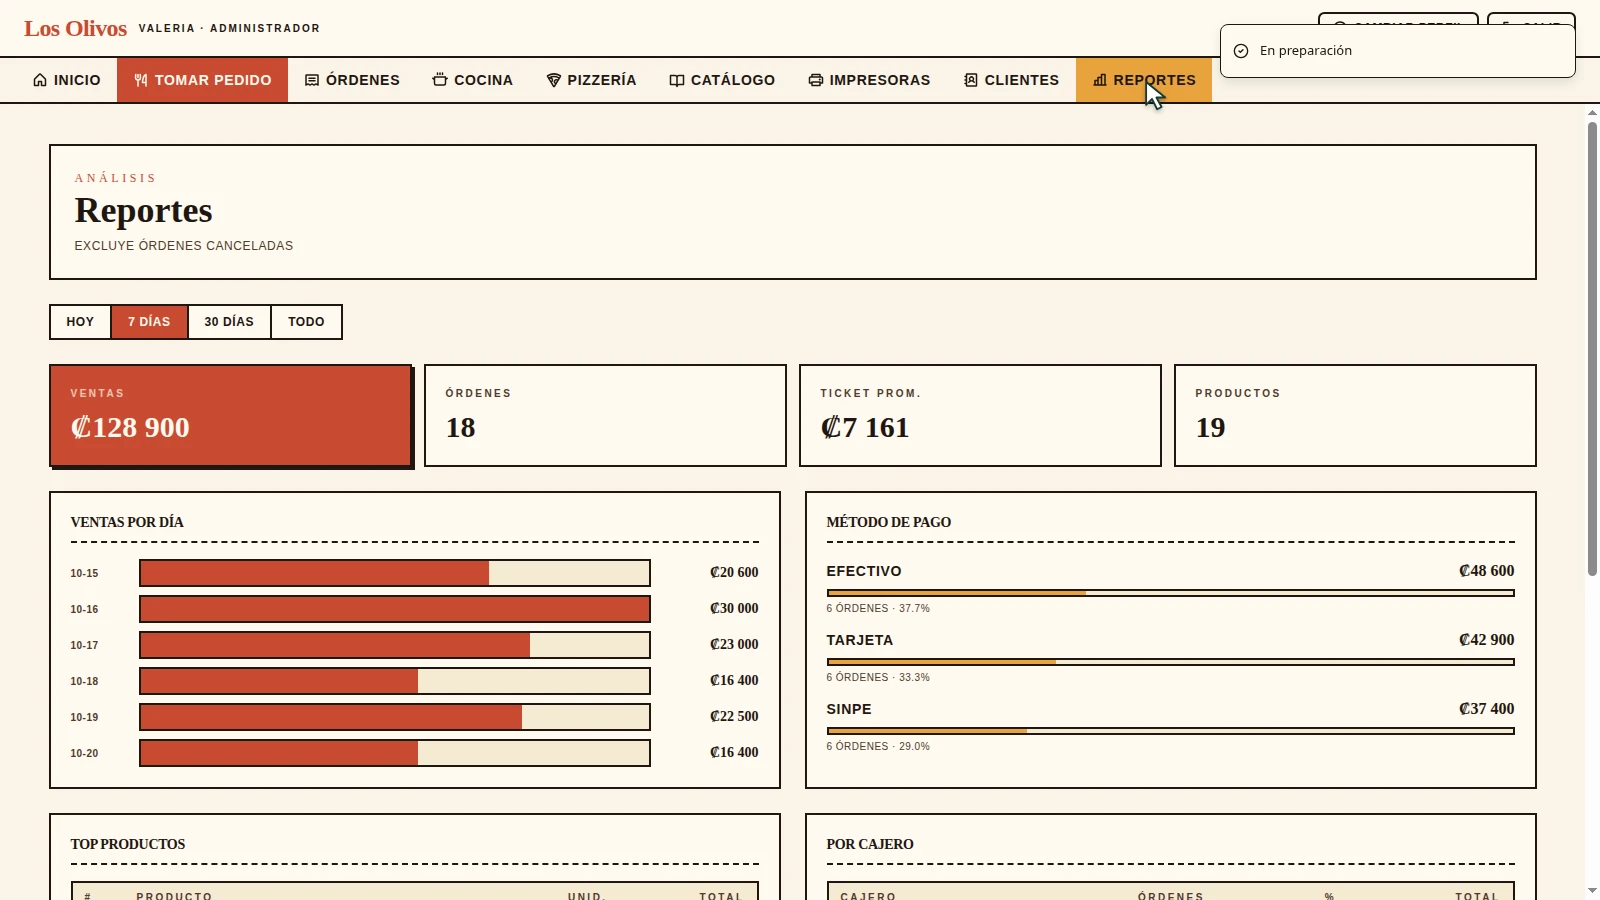This screenshot has width=1600, height=900.
Task: Click the scrollbar down arrow
Action: point(1592,891)
